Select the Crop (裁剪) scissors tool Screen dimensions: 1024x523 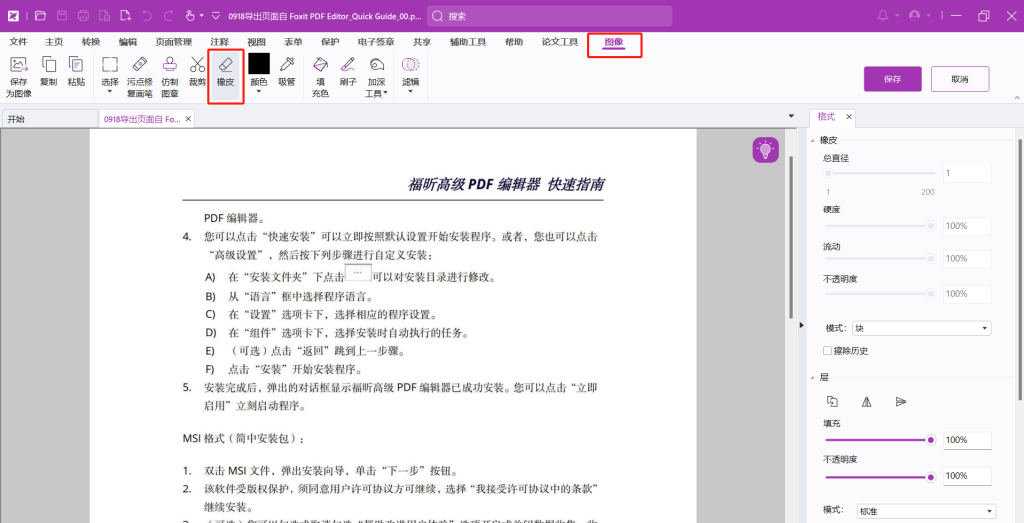(x=197, y=72)
